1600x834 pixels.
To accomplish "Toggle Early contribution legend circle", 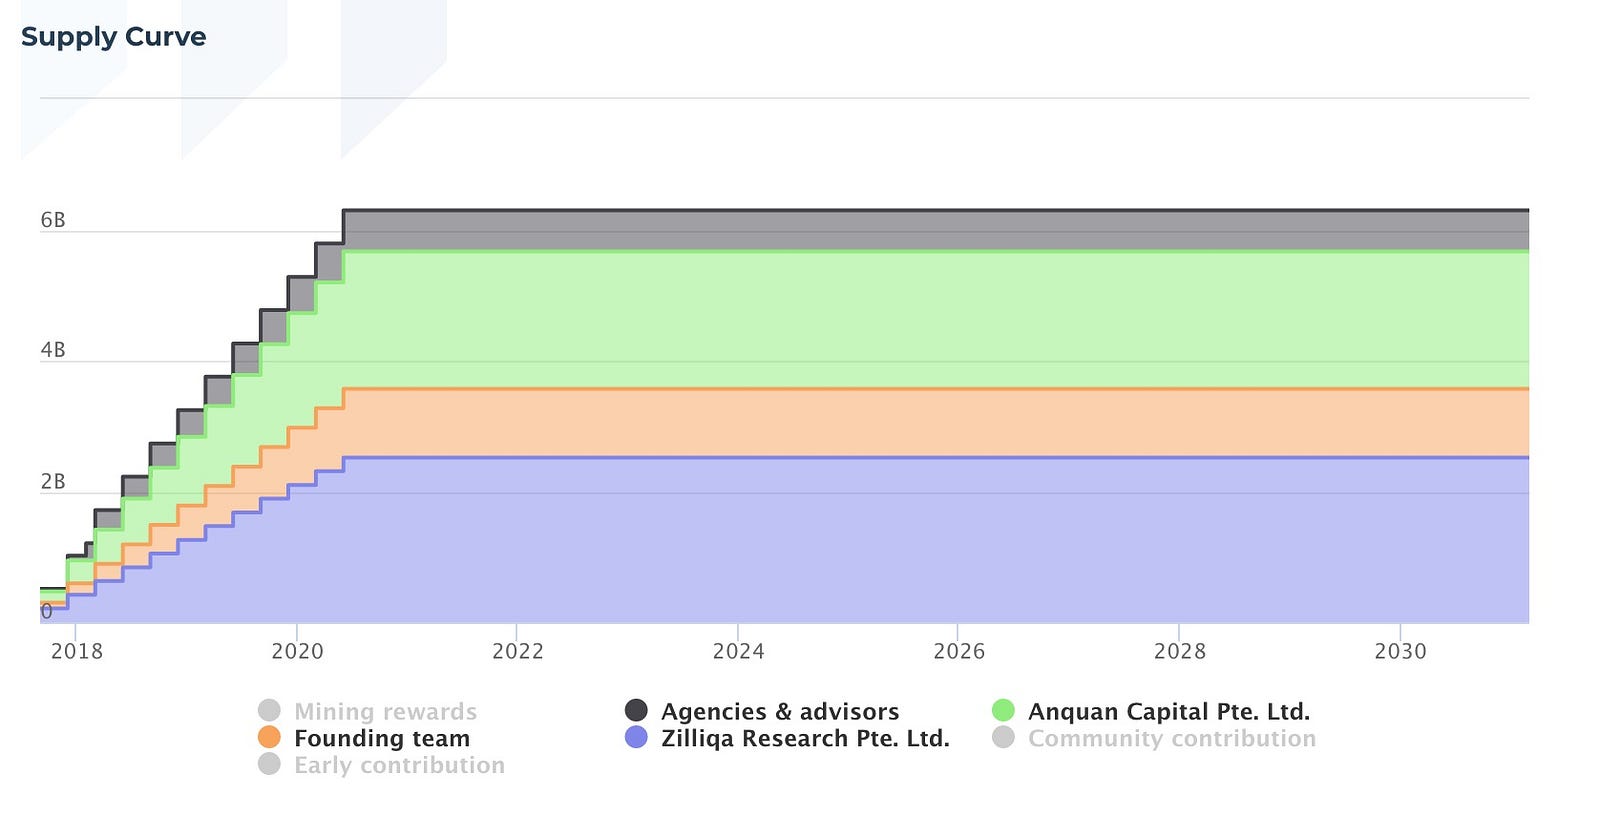I will pyautogui.click(x=269, y=765).
